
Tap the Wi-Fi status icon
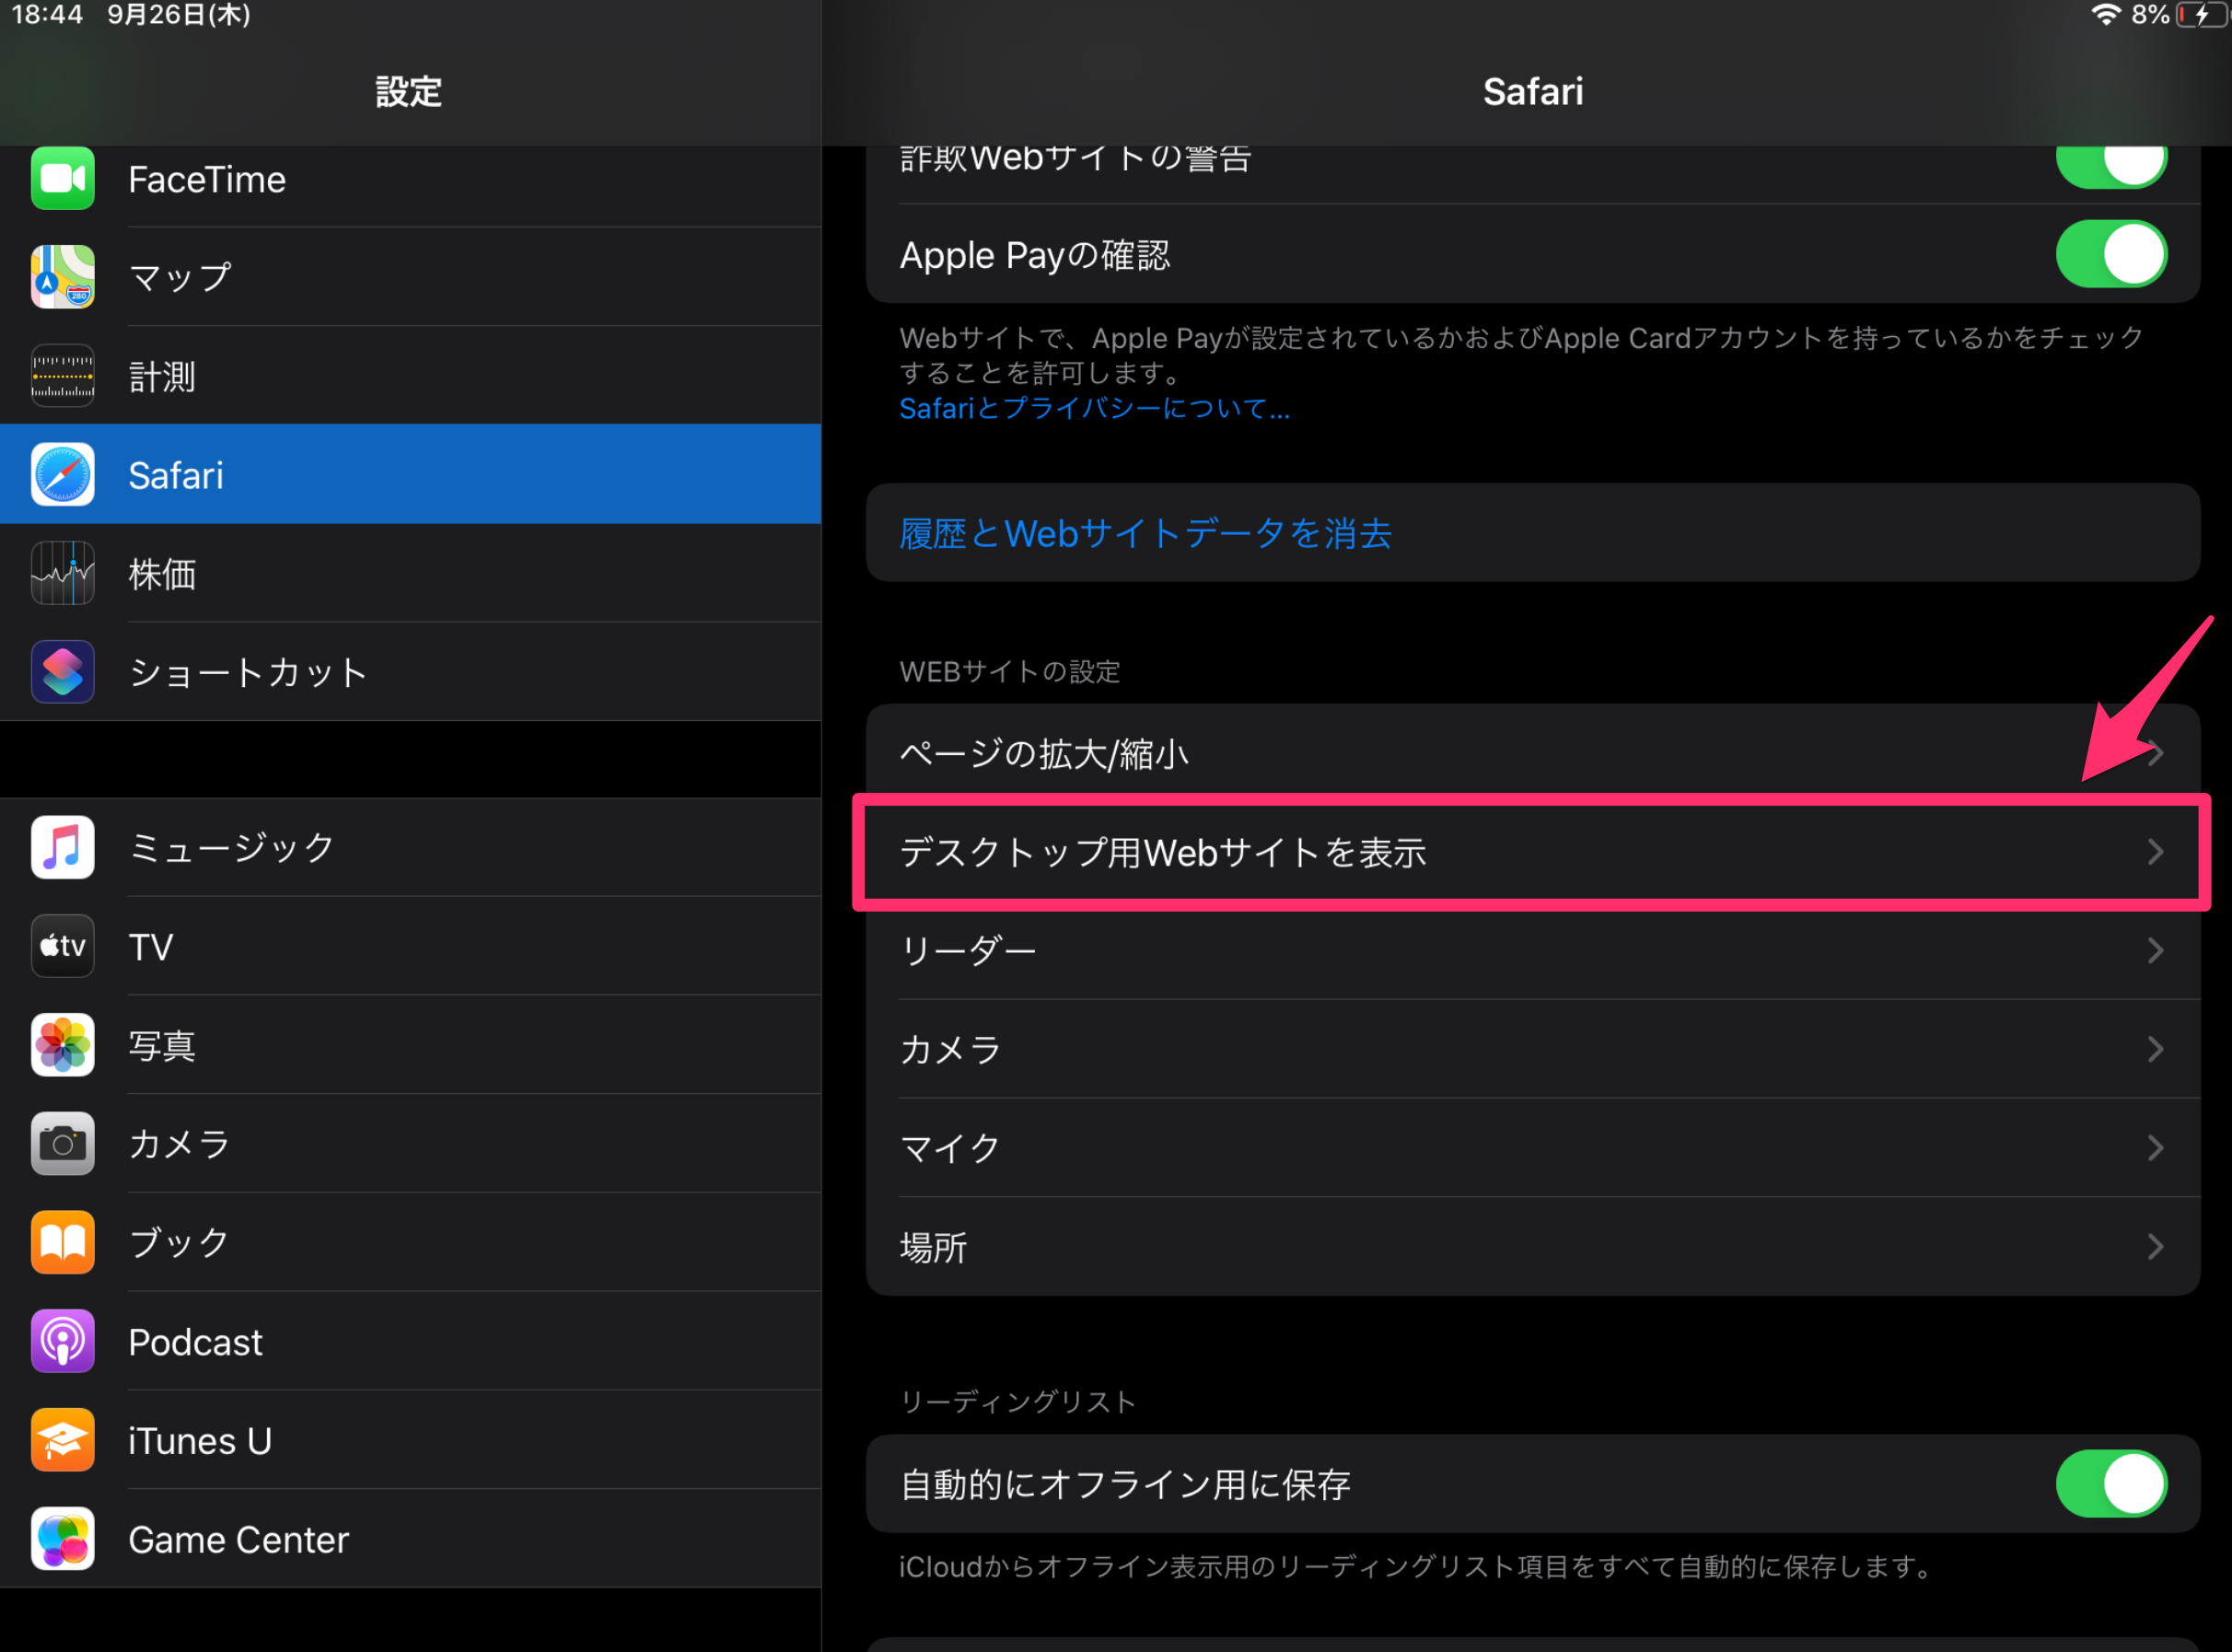[x=2106, y=14]
